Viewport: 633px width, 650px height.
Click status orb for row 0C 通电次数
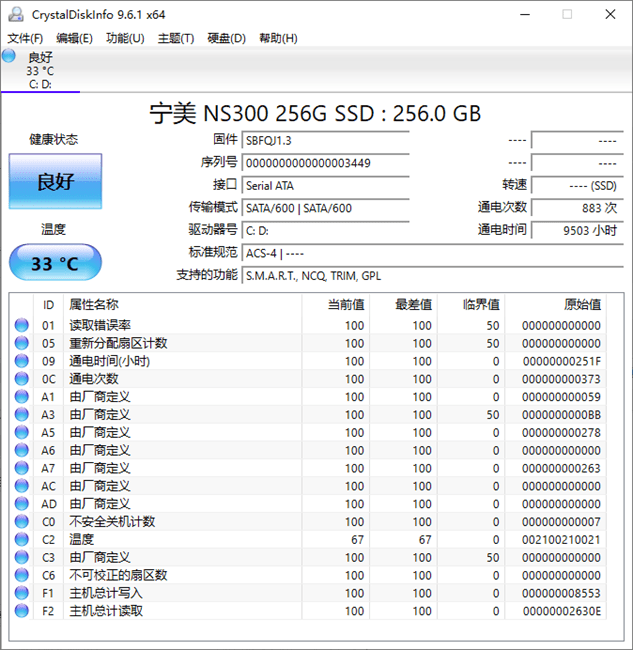[x=22, y=379]
